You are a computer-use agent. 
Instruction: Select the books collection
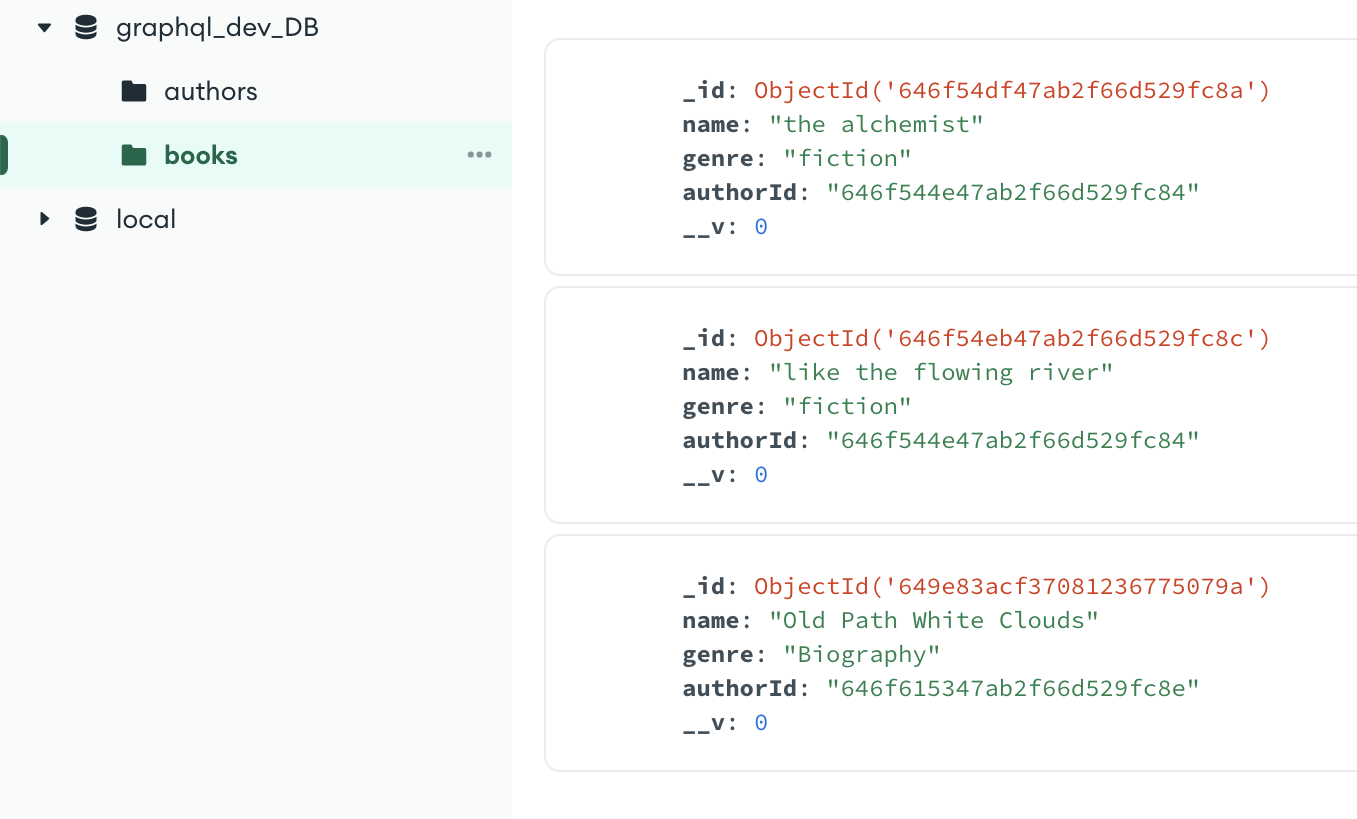[201, 155]
